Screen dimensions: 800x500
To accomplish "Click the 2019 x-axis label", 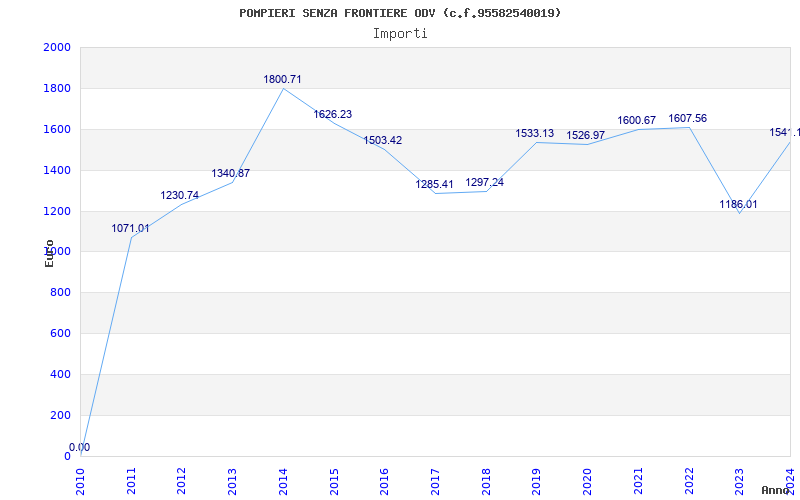I will tap(537, 481).
